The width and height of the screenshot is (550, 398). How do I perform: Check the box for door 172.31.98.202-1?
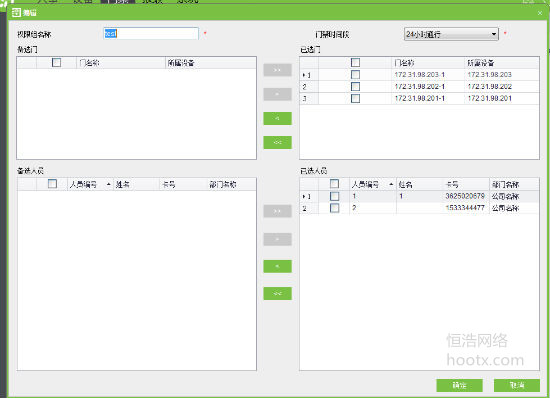[355, 87]
